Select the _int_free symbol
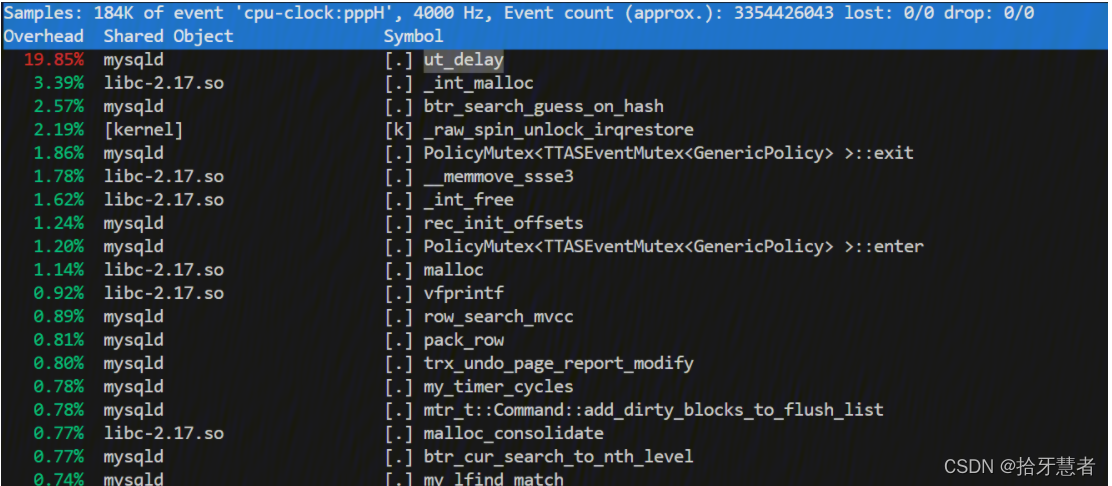Screen dimensions: 1112x486 pos(469,200)
